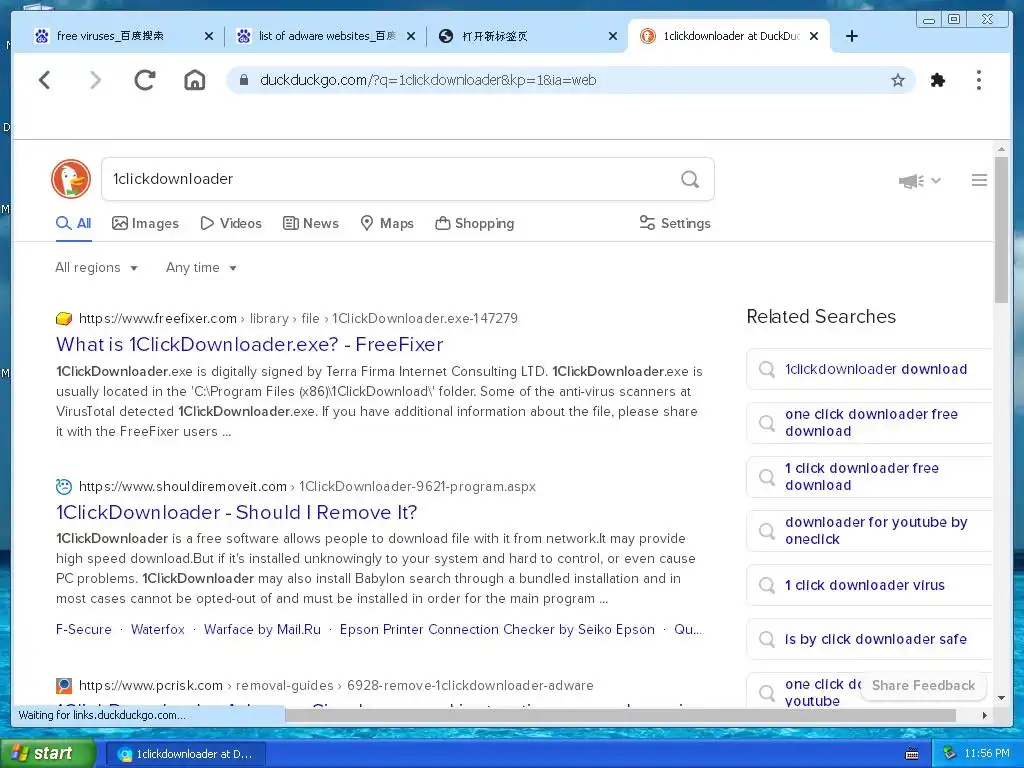Click the pcrisk.com result URL
This screenshot has width=1024, height=768.
pos(336,685)
